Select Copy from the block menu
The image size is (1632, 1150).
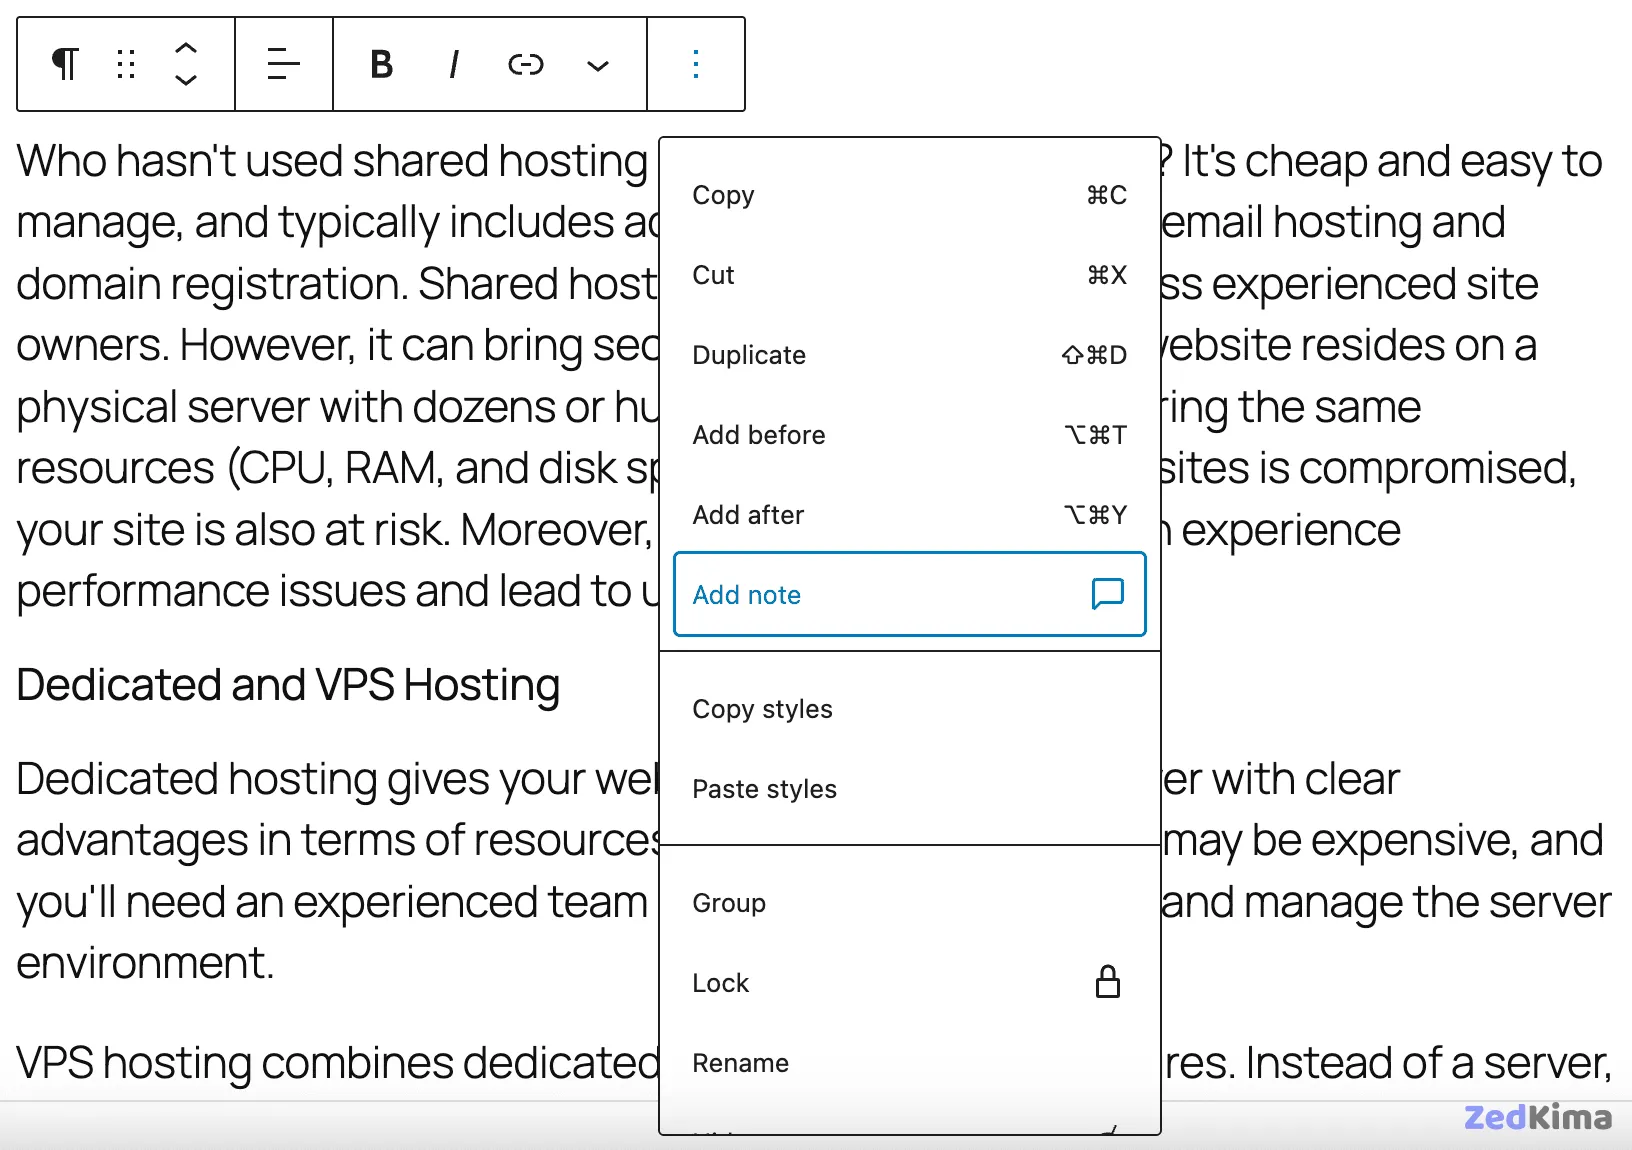click(909, 195)
